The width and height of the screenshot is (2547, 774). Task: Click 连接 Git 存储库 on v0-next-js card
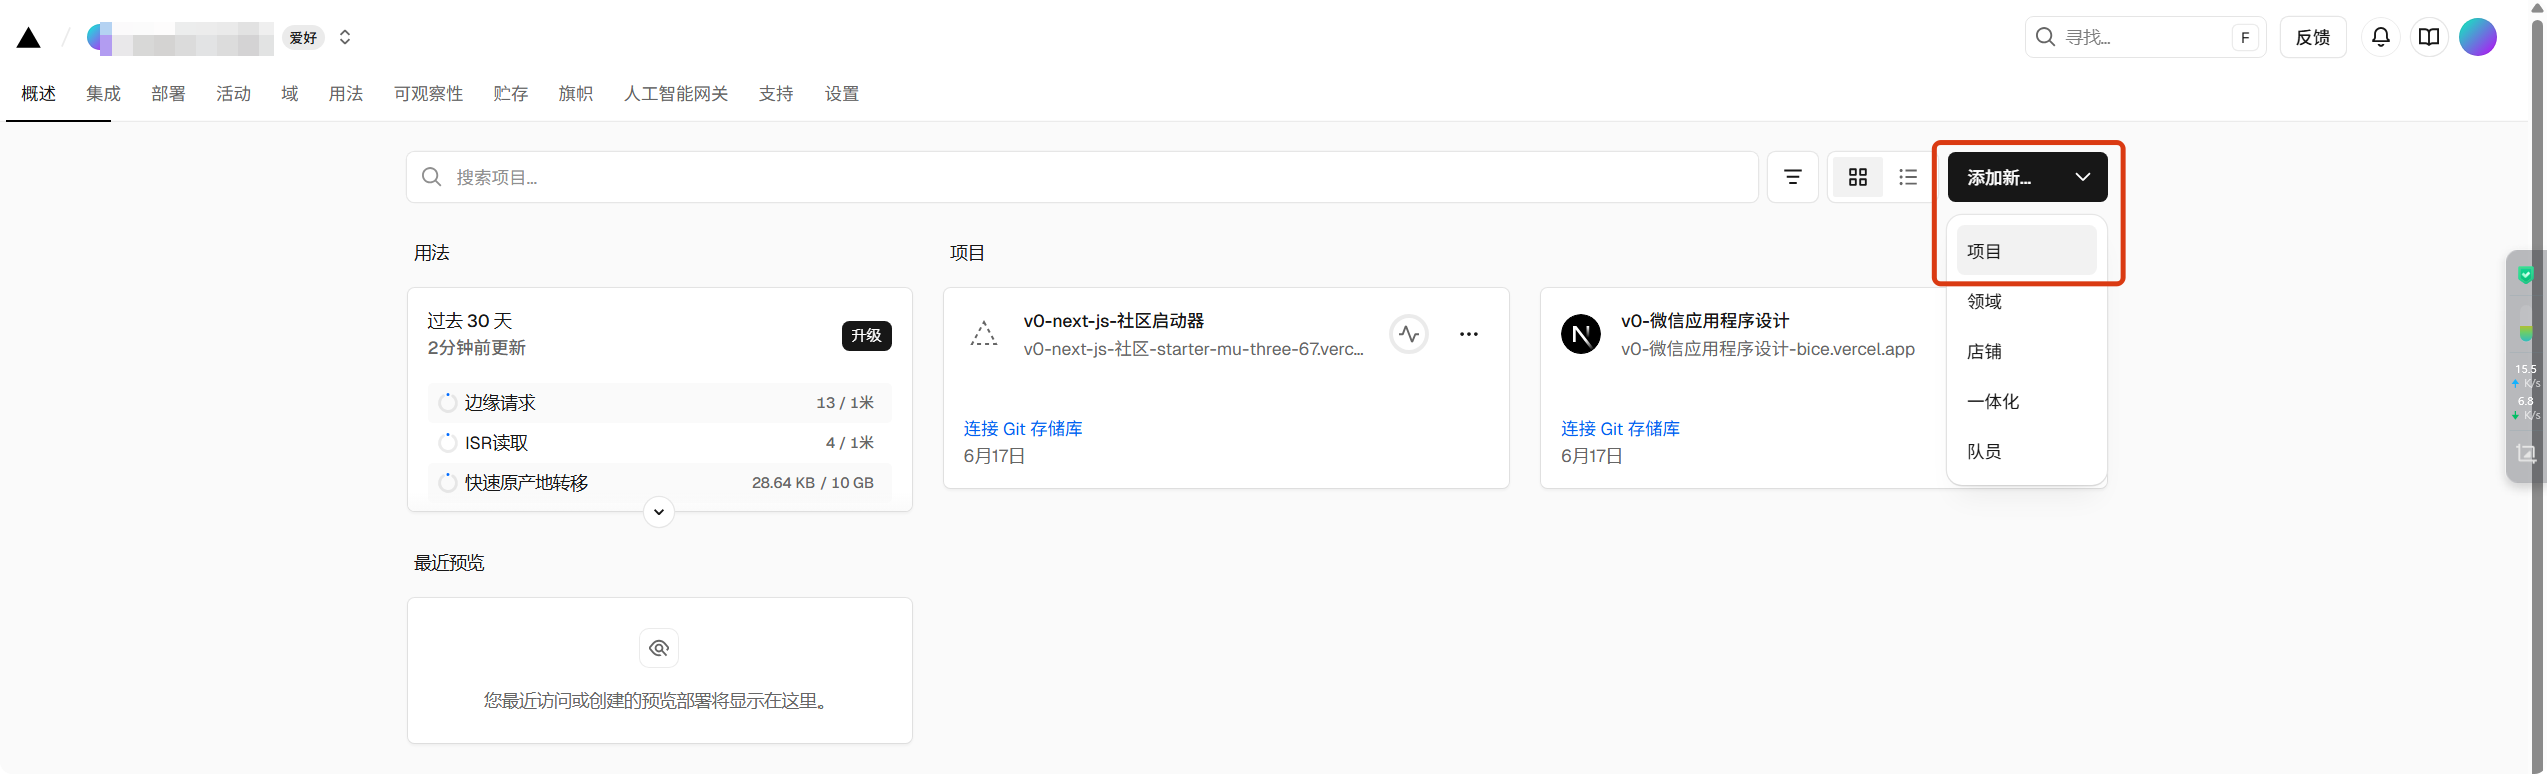click(x=1023, y=429)
